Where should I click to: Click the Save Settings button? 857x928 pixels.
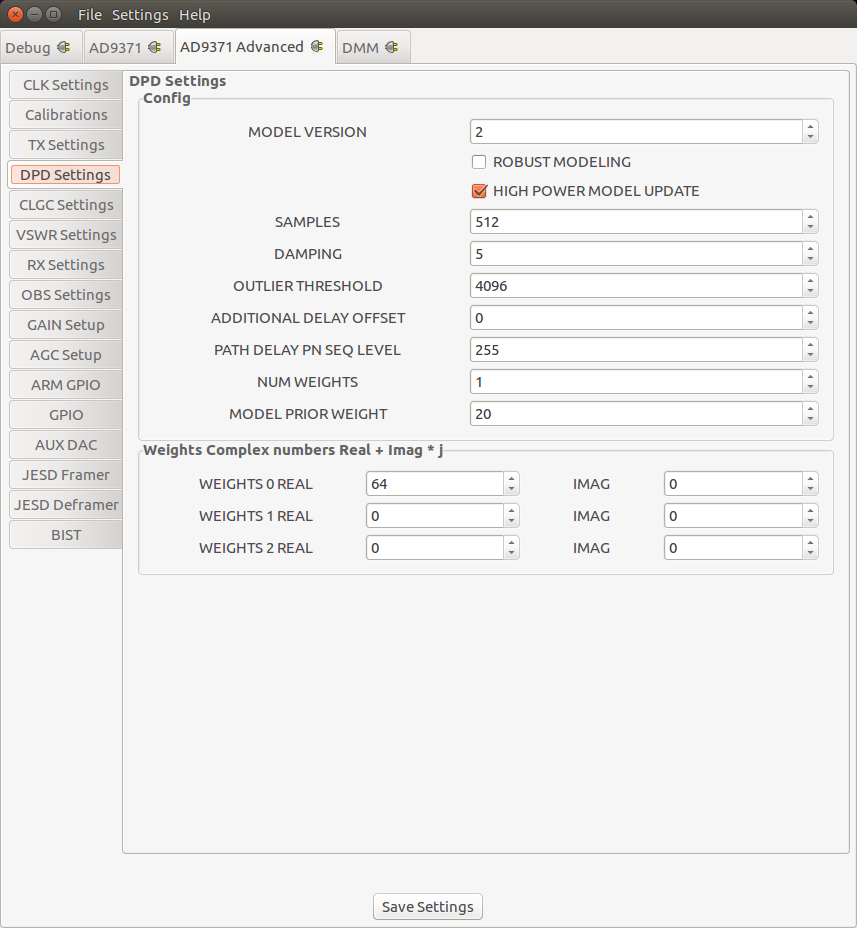click(x=427, y=906)
